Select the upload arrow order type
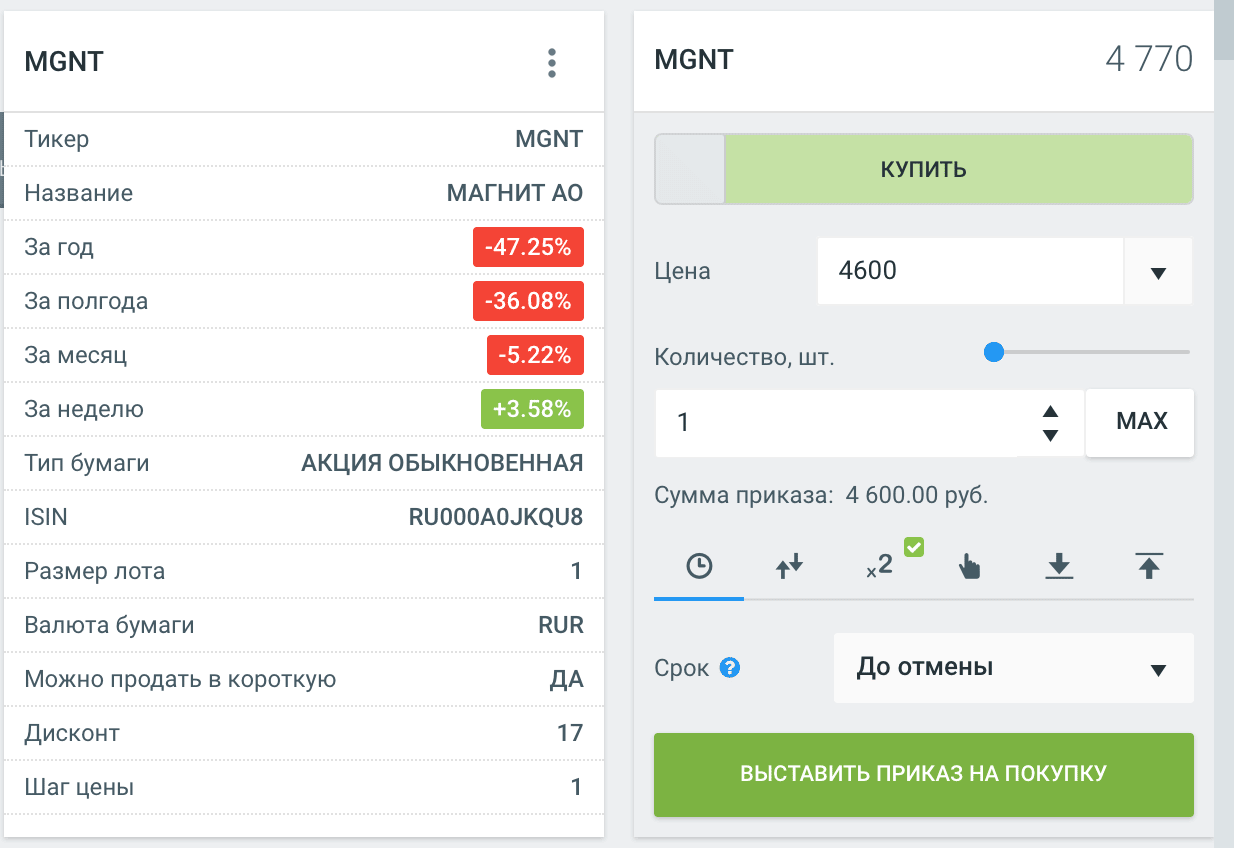 pos(1149,567)
